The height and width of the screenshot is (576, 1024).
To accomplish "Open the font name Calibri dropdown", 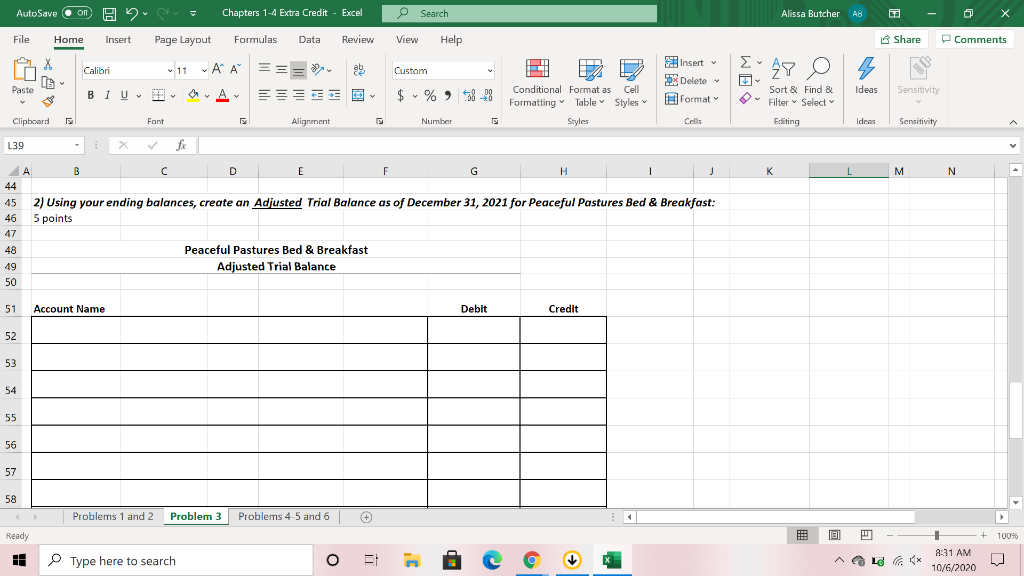I will tap(170, 71).
